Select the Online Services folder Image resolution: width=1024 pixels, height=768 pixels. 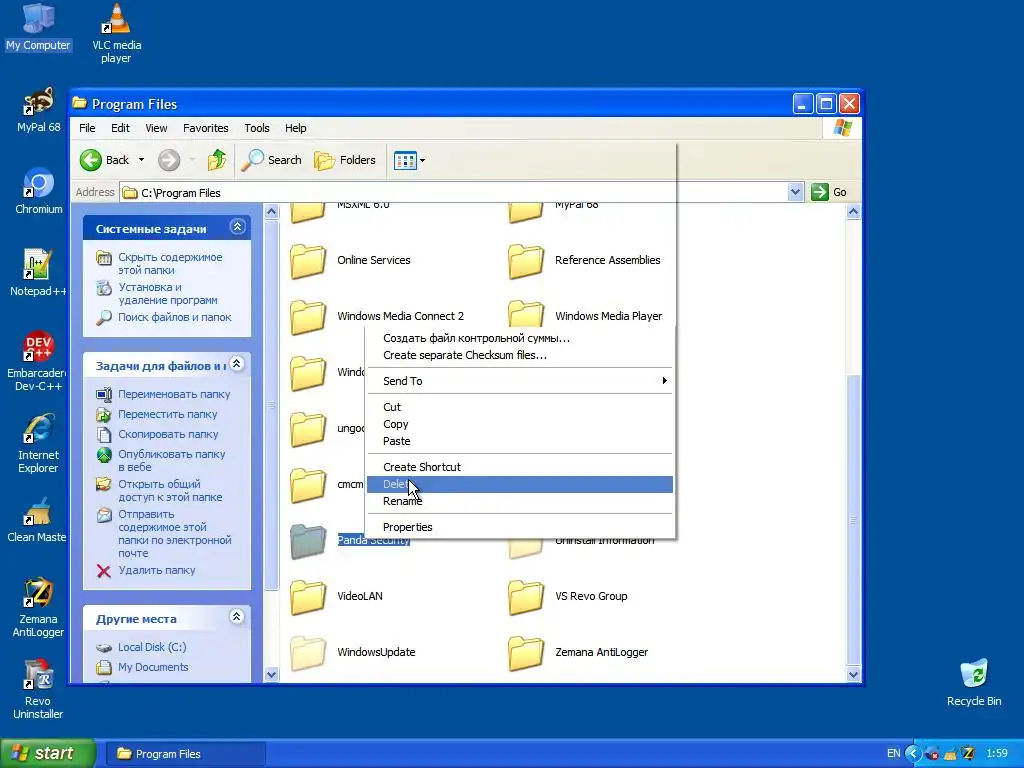click(x=350, y=261)
